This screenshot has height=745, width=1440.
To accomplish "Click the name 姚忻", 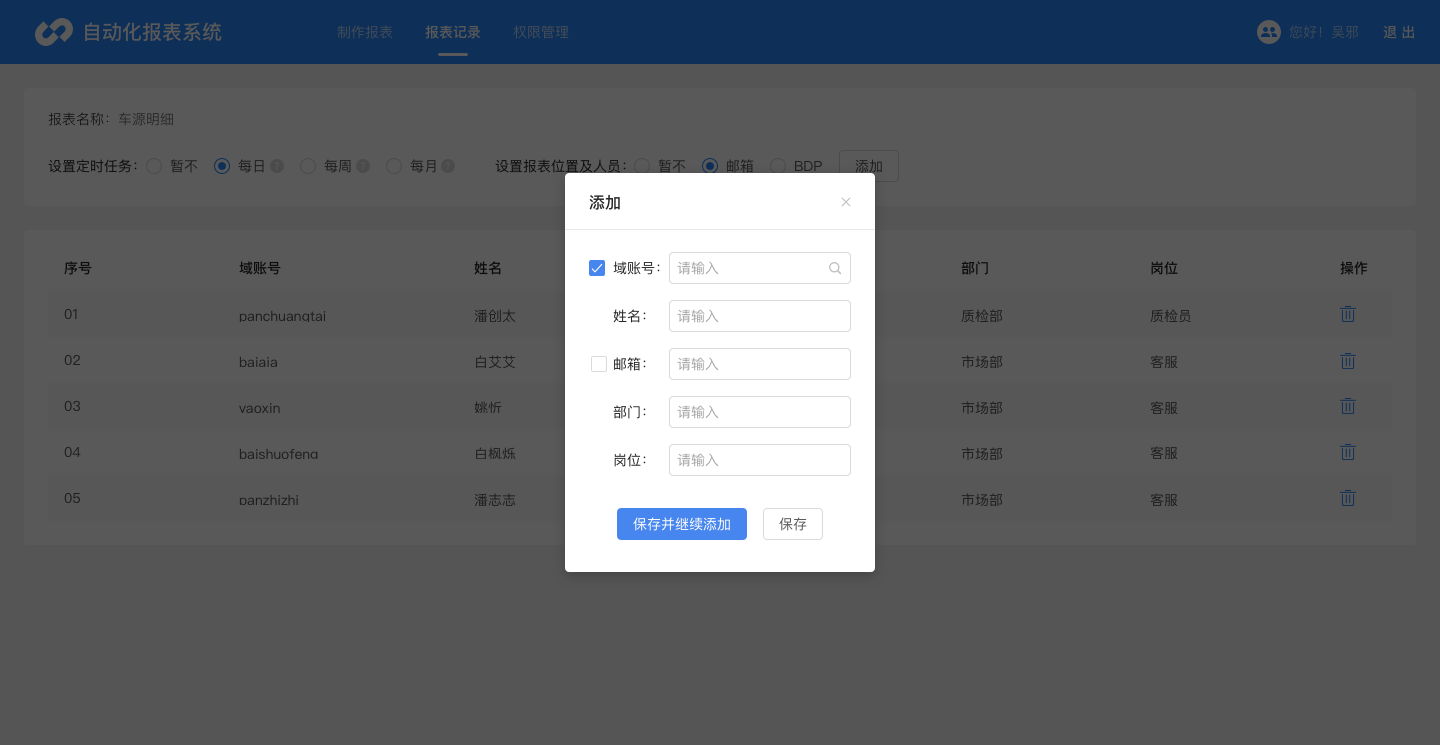I will tap(488, 408).
